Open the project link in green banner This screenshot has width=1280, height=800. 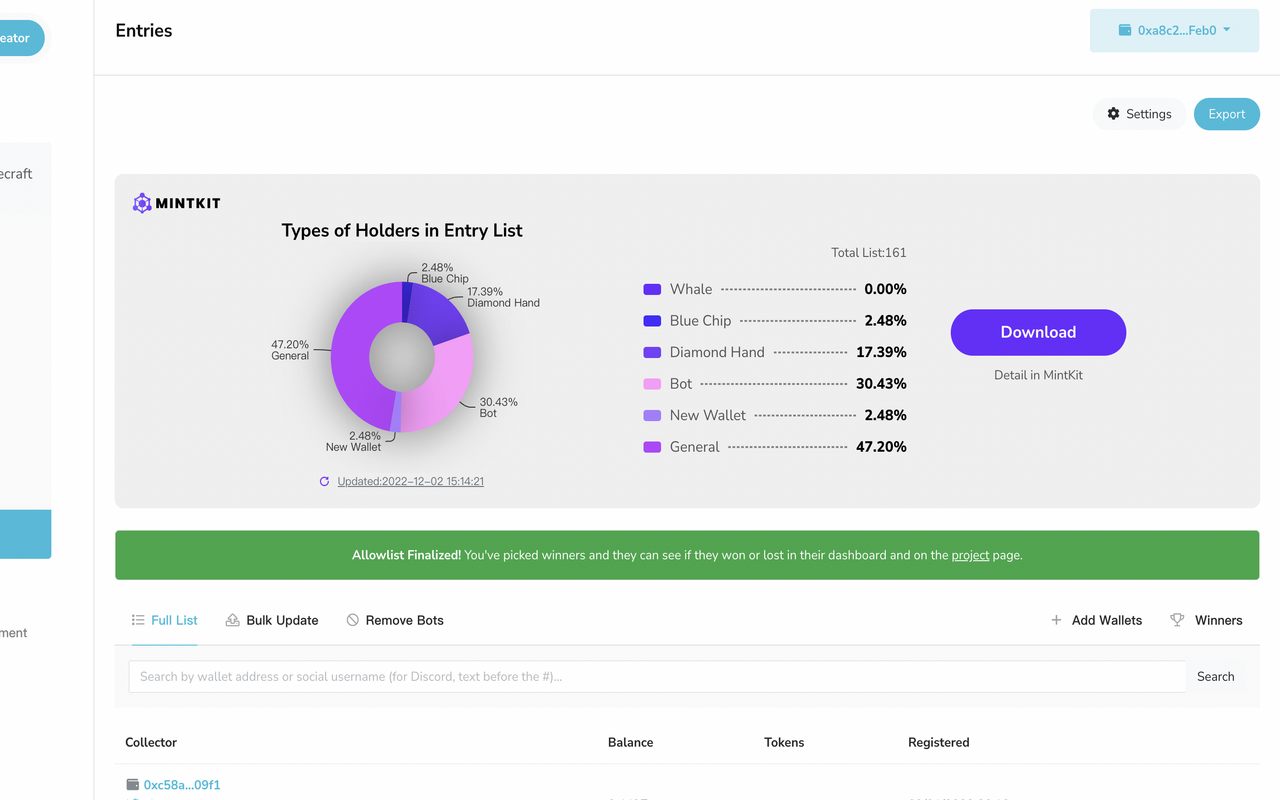tap(970, 555)
